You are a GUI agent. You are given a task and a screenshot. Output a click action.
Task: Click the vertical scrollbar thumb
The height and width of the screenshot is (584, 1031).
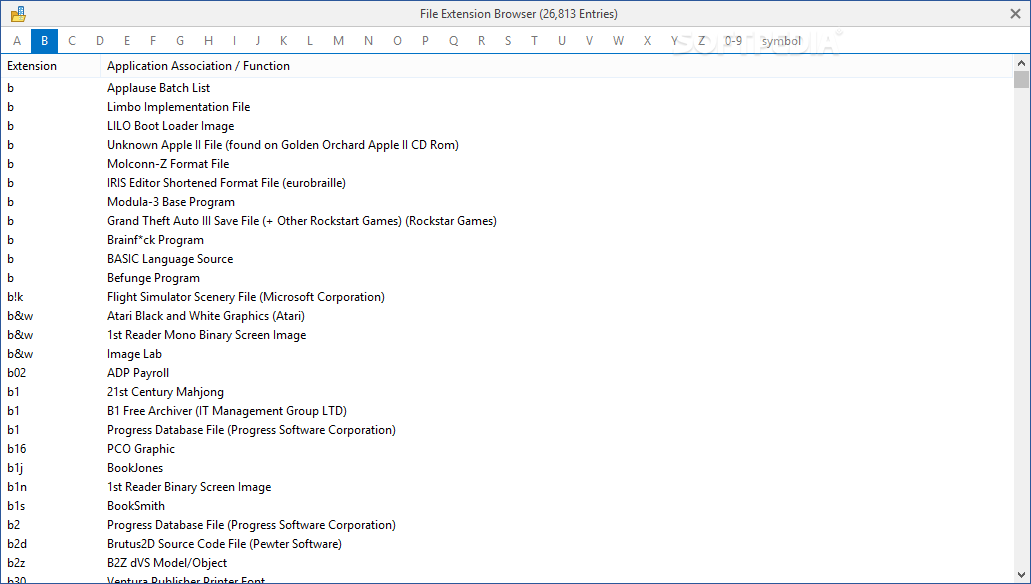(x=1021, y=80)
